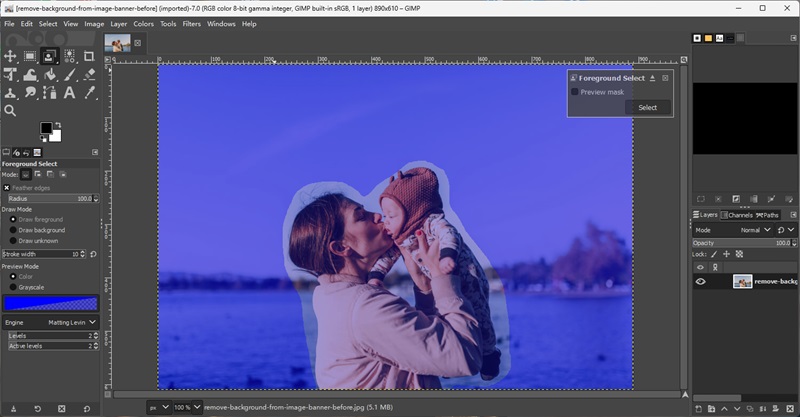Choose Color preview mode
Viewport: 800px width, 417px height.
pos(13,277)
